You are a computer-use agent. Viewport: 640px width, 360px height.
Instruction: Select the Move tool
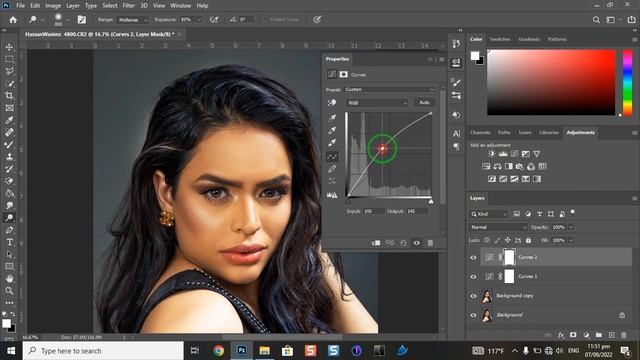click(9, 47)
